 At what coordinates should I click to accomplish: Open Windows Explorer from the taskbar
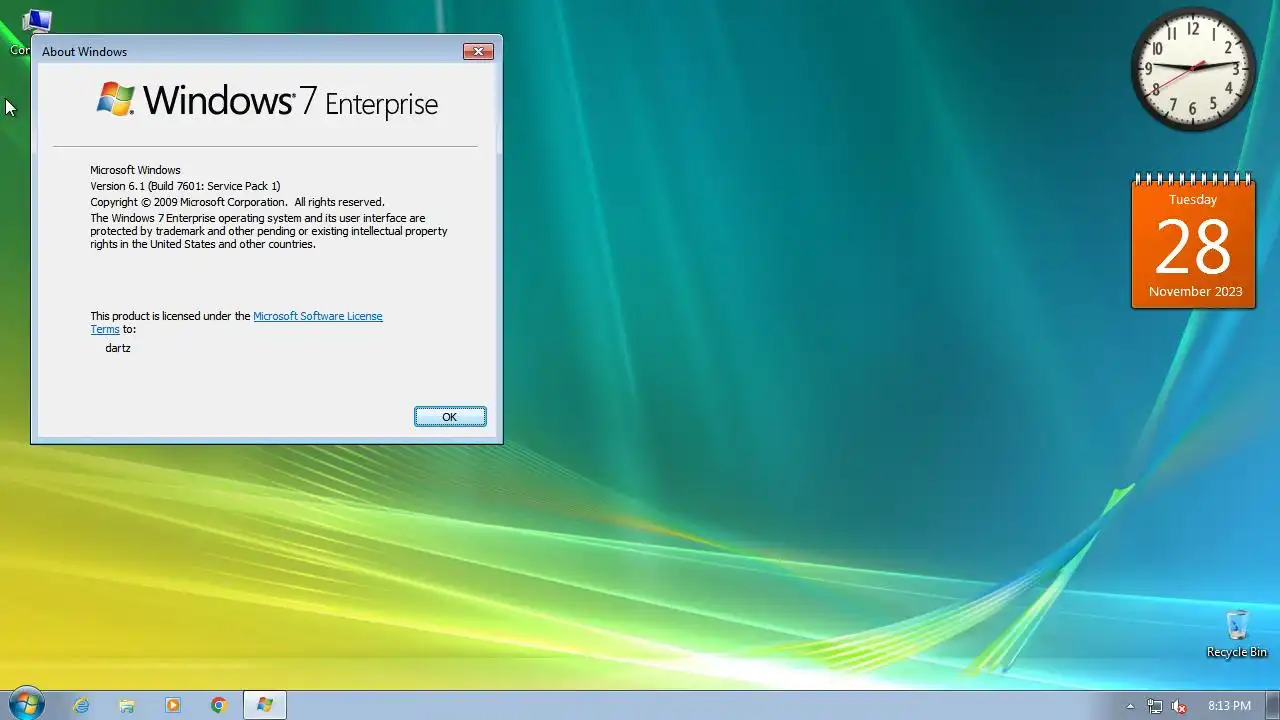127,705
